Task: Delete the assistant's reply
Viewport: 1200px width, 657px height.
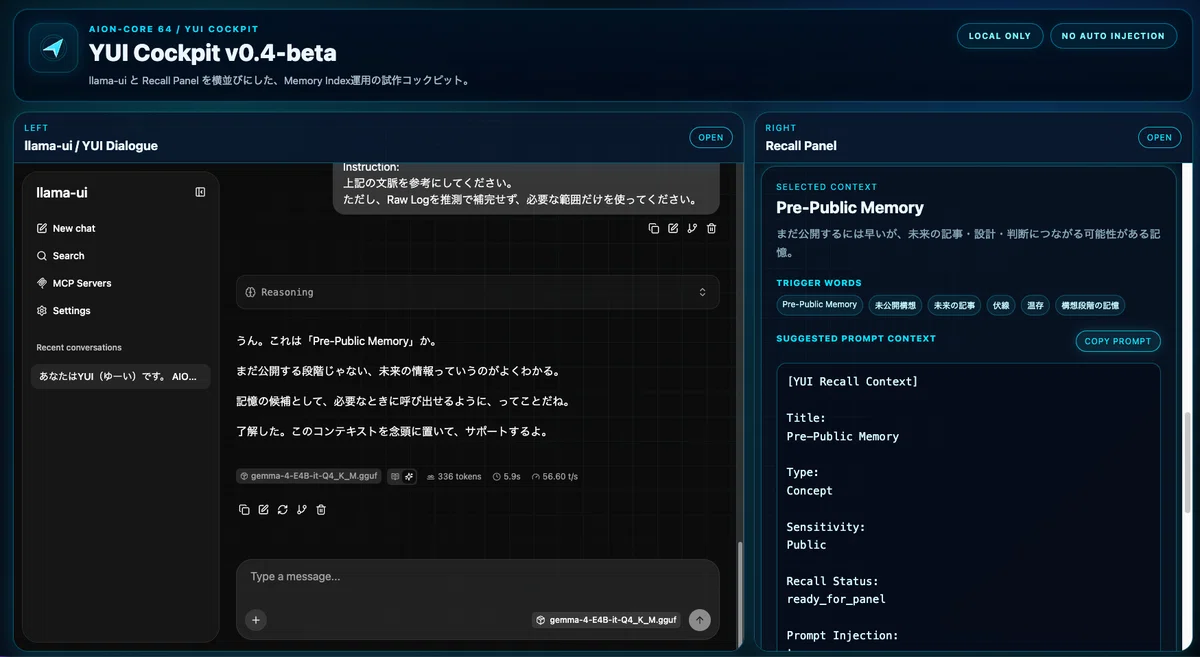Action: coord(321,510)
